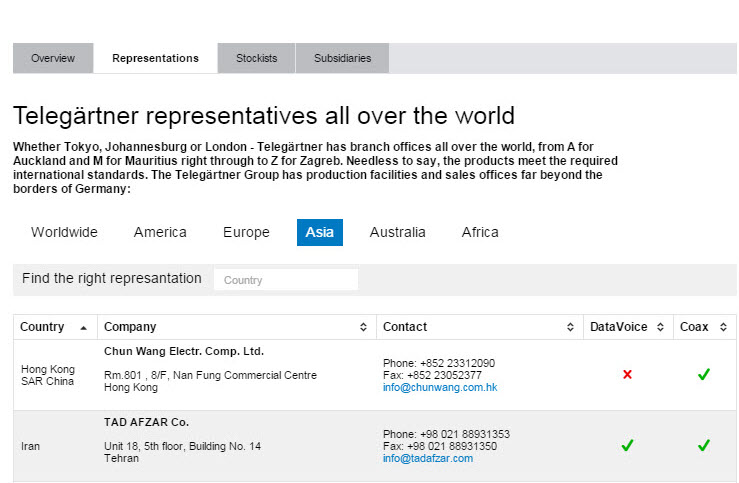Click Find the right represantation label
Screen dimensions: 739x483
112,278
